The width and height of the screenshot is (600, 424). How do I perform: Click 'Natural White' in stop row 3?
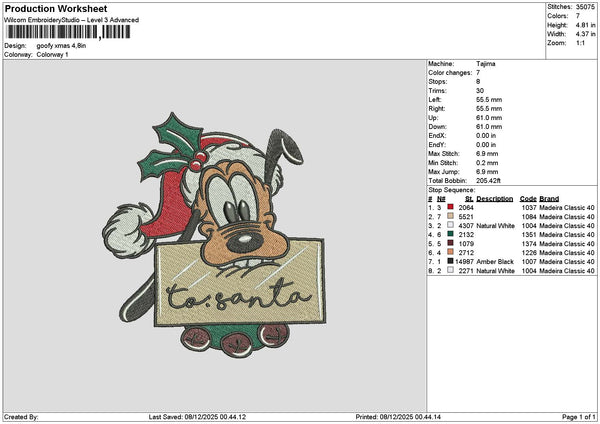point(496,226)
